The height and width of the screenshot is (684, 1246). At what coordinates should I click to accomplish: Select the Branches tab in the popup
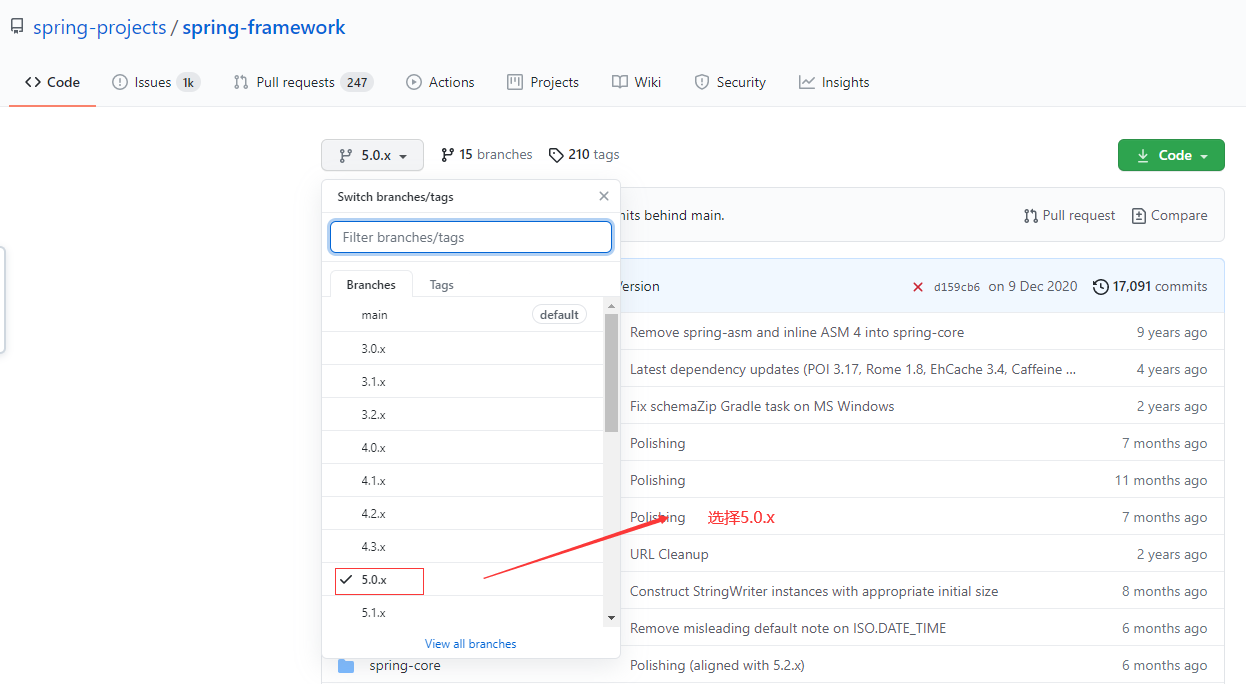tap(371, 285)
